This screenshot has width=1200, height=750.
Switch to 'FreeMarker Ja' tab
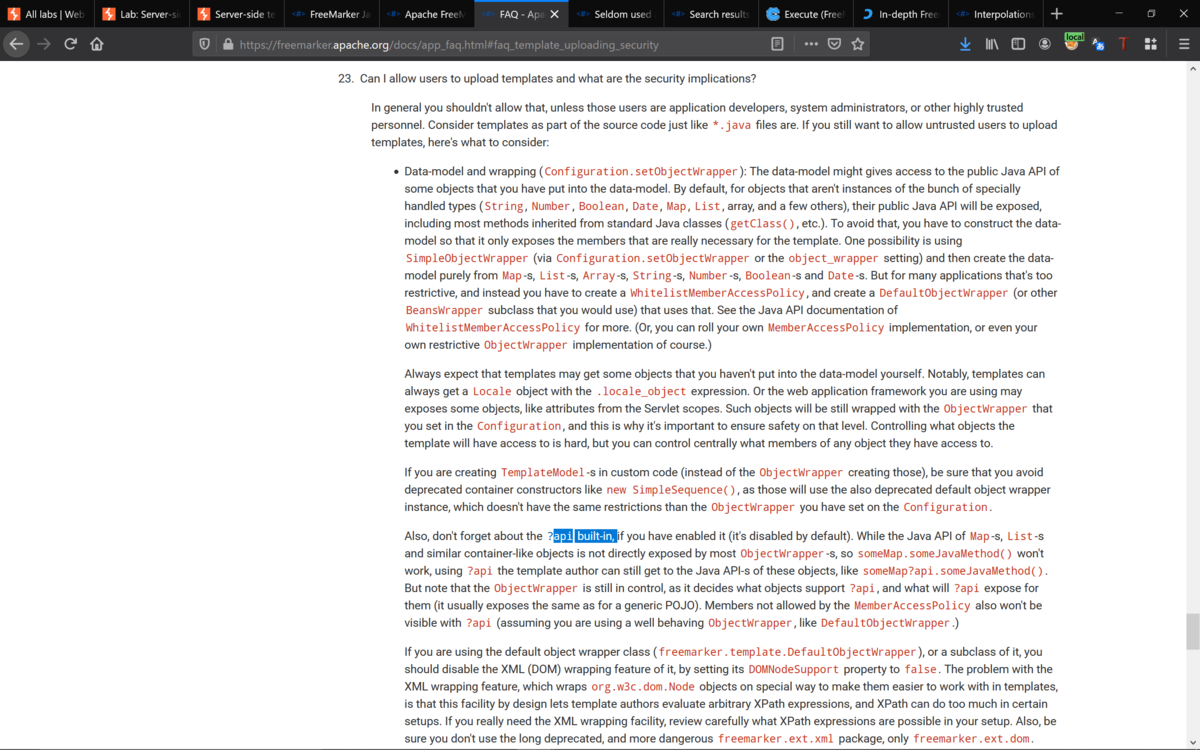click(x=329, y=14)
